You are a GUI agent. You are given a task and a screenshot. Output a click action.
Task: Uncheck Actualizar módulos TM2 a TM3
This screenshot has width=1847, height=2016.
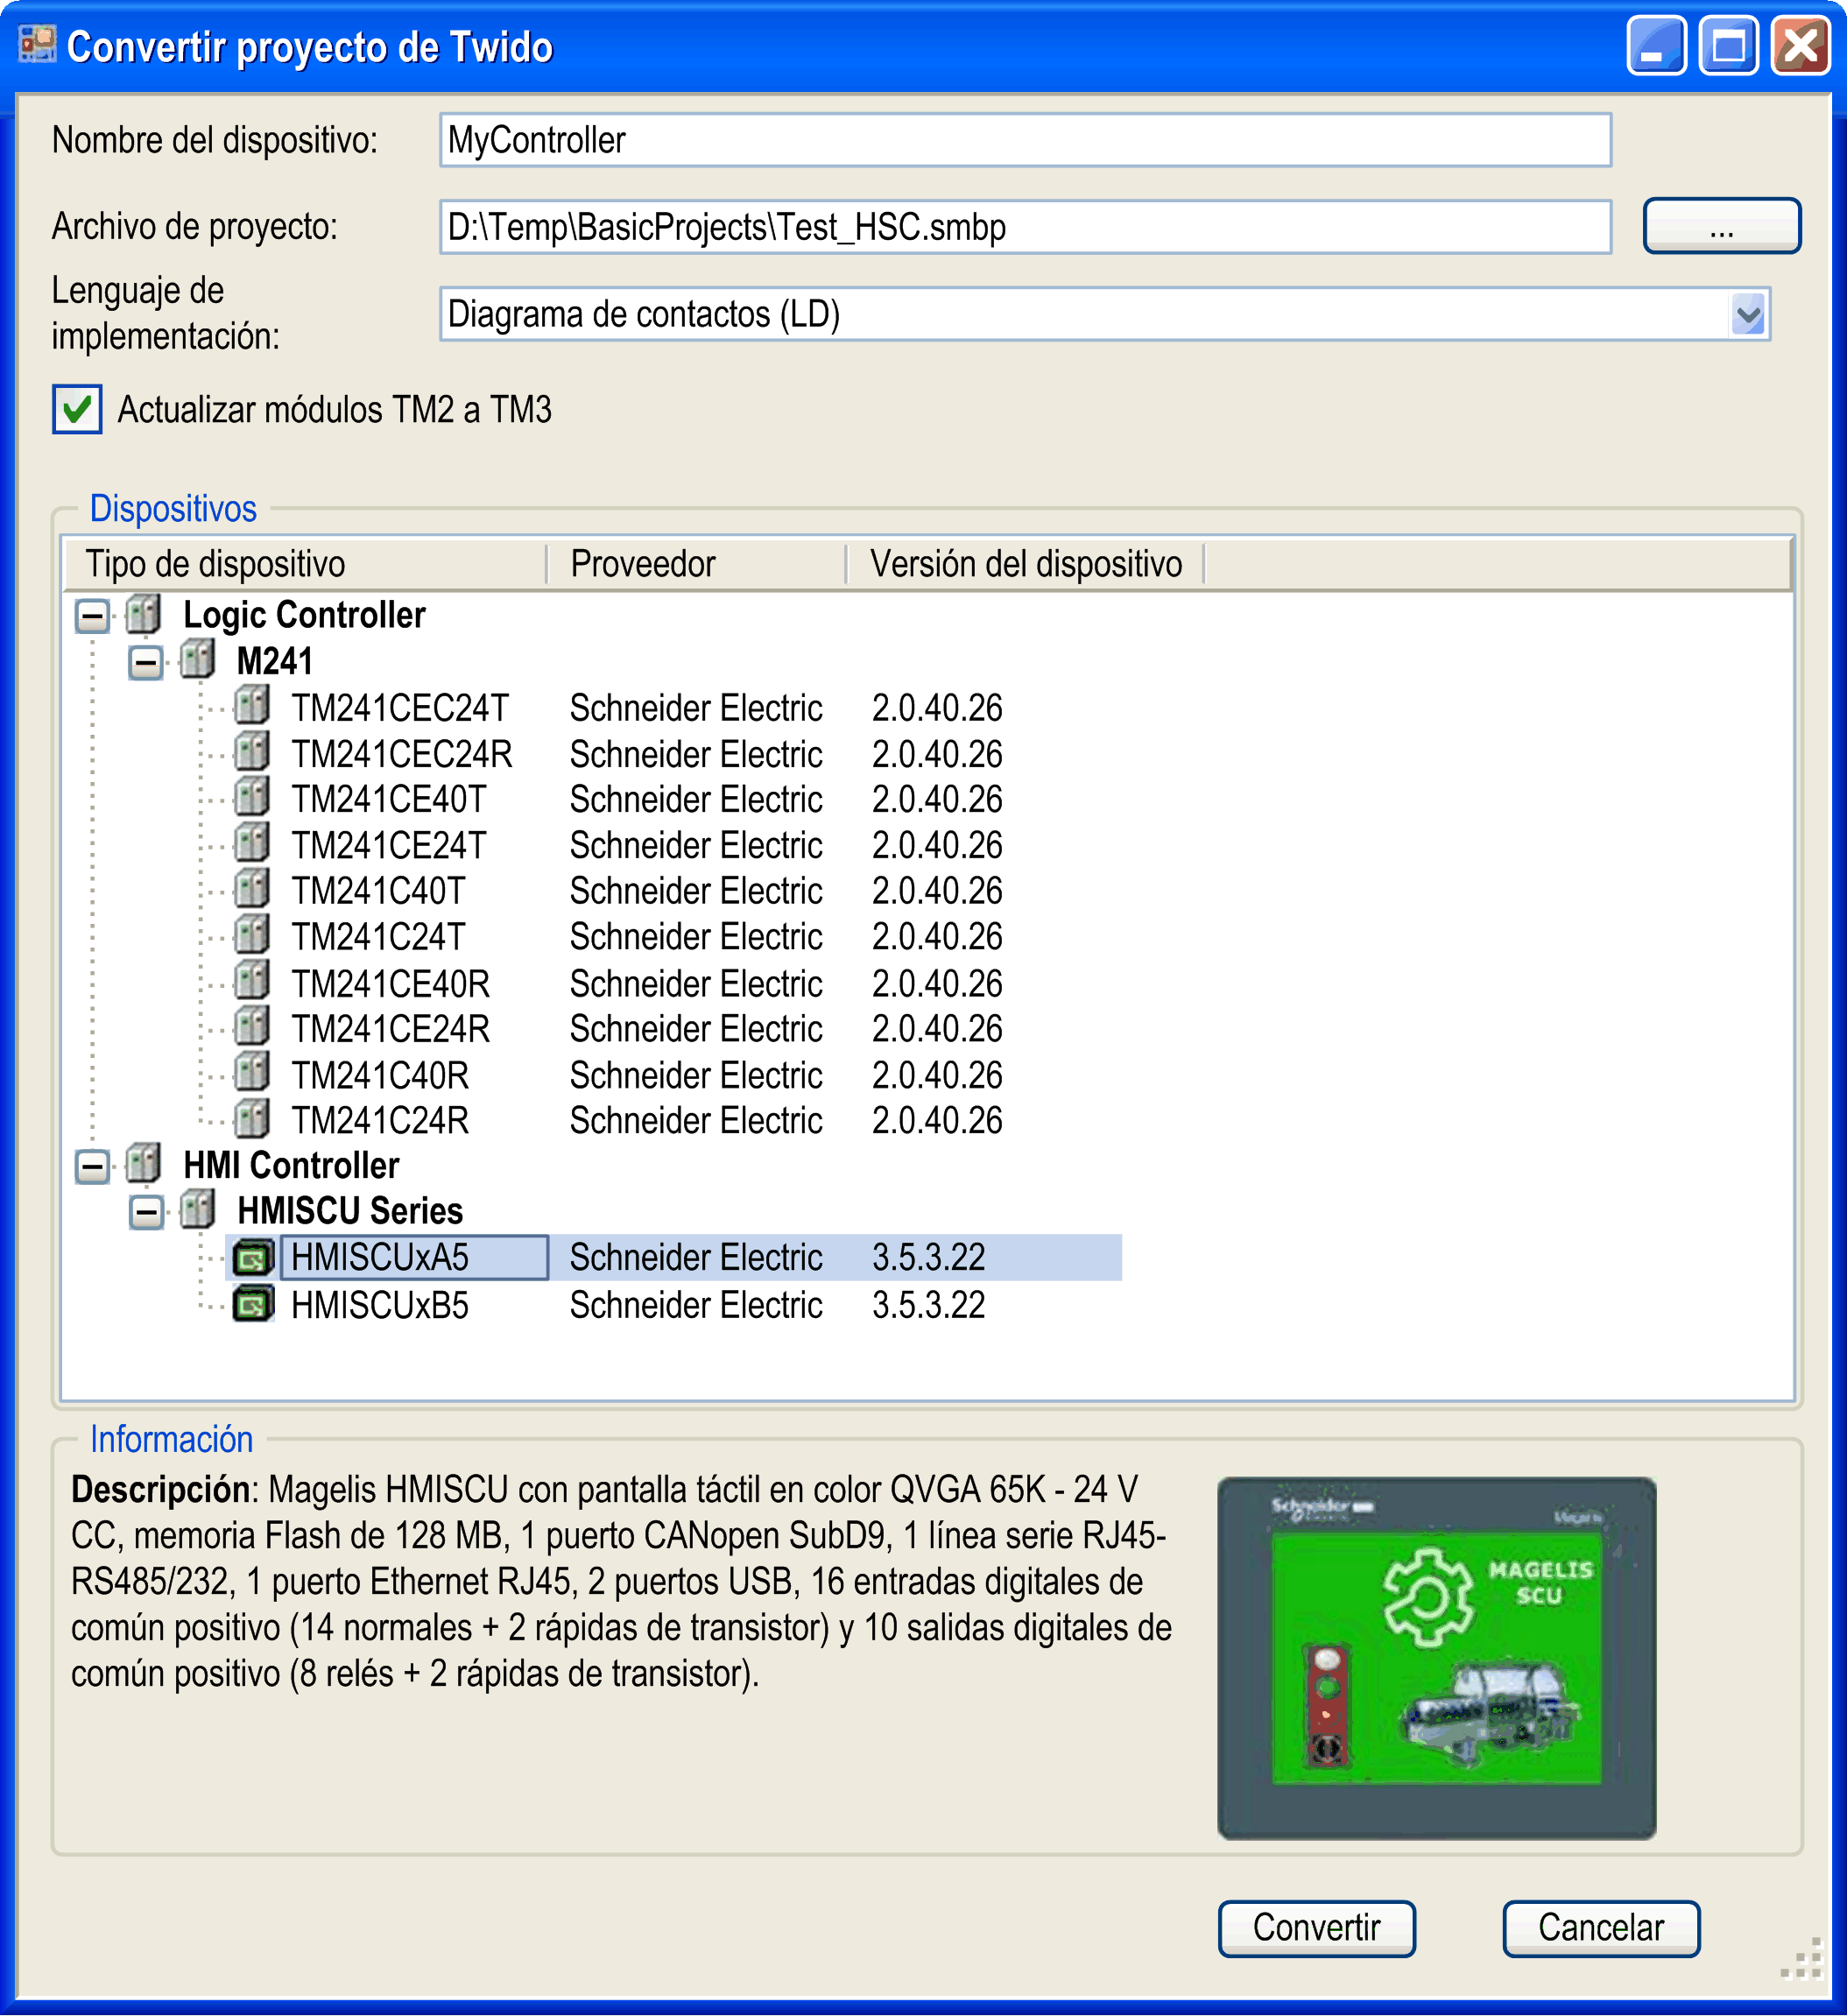77,409
